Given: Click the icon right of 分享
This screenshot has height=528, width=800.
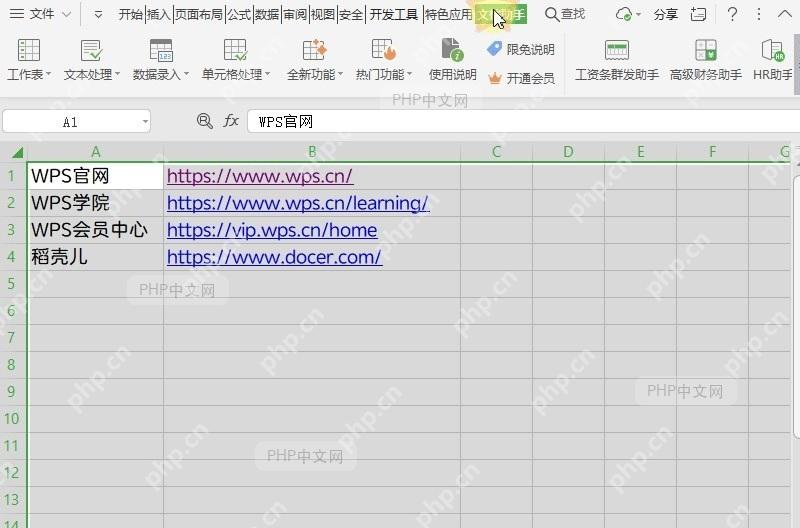Looking at the screenshot, I should [x=698, y=14].
